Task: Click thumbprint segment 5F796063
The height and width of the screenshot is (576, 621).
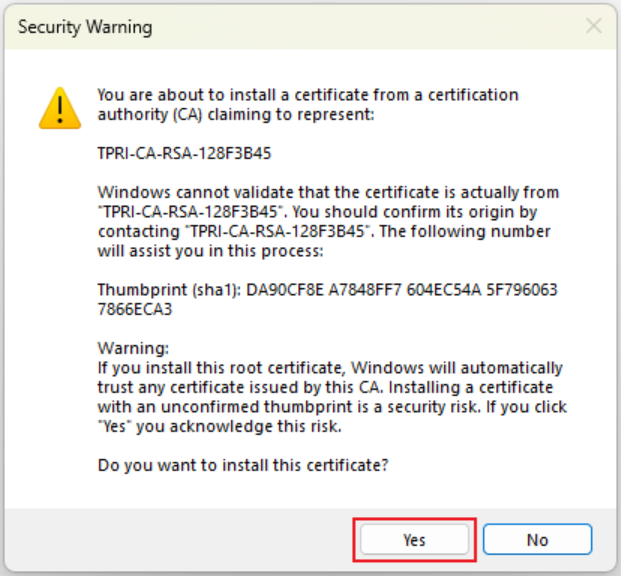Action: (x=520, y=290)
